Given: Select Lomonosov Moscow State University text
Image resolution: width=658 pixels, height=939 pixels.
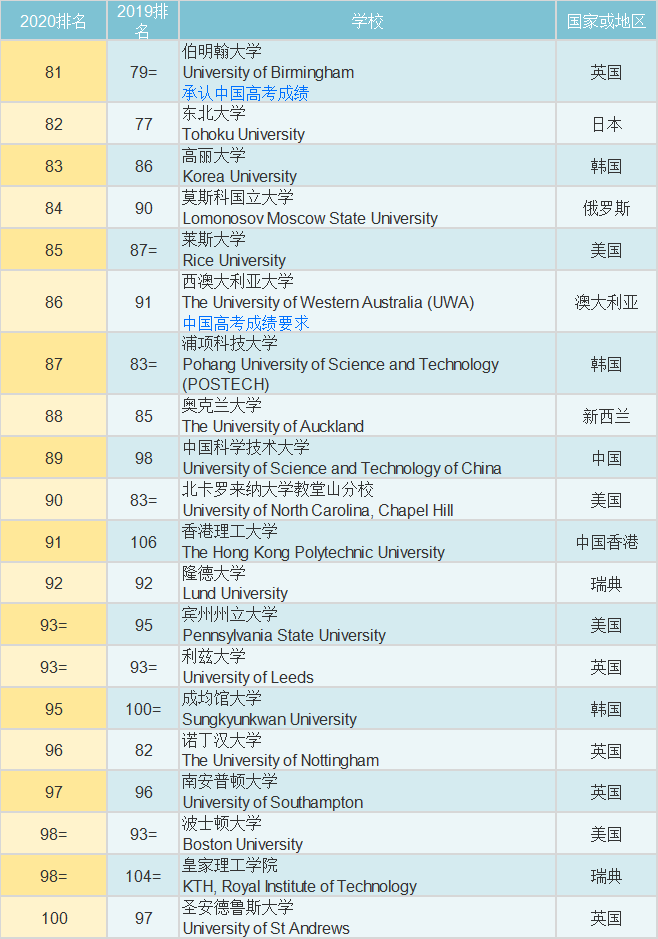Looking at the screenshot, I should coord(310,218).
